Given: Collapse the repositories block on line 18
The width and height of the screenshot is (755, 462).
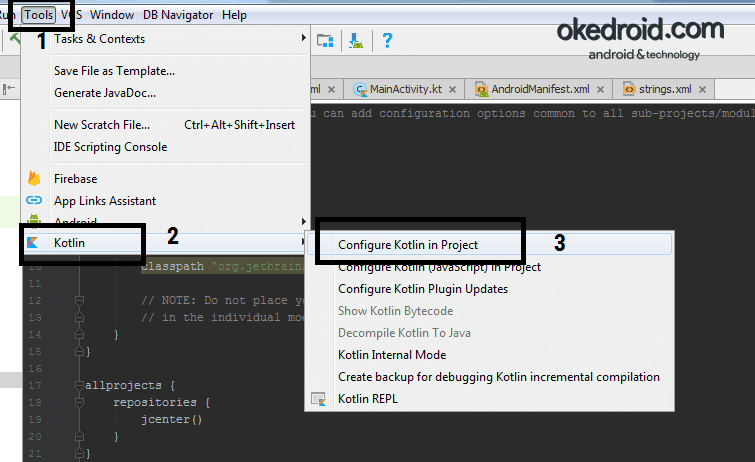Looking at the screenshot, I should (x=79, y=402).
